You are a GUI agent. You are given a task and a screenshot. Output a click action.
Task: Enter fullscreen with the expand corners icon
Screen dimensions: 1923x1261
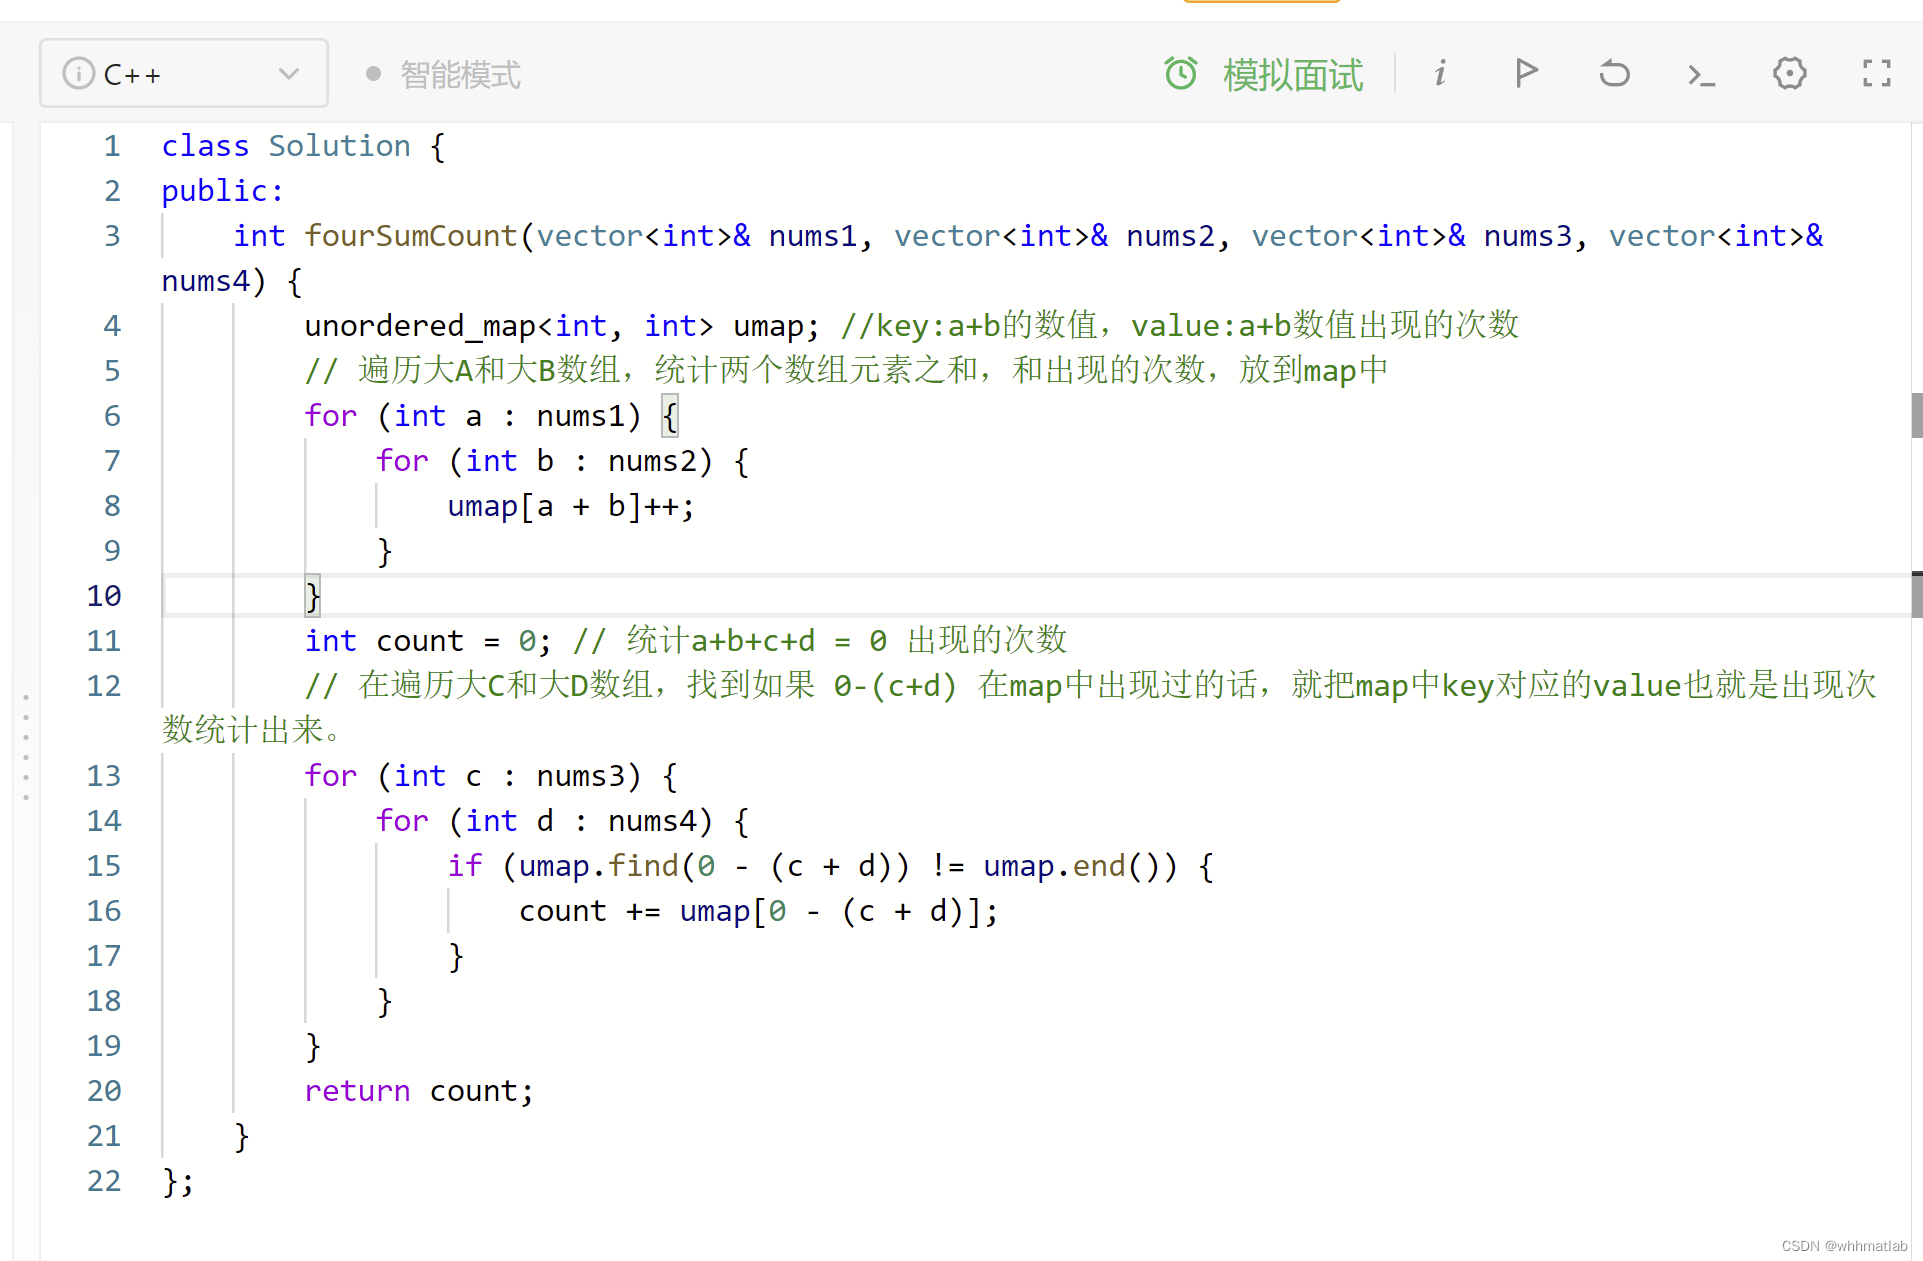click(x=1876, y=74)
